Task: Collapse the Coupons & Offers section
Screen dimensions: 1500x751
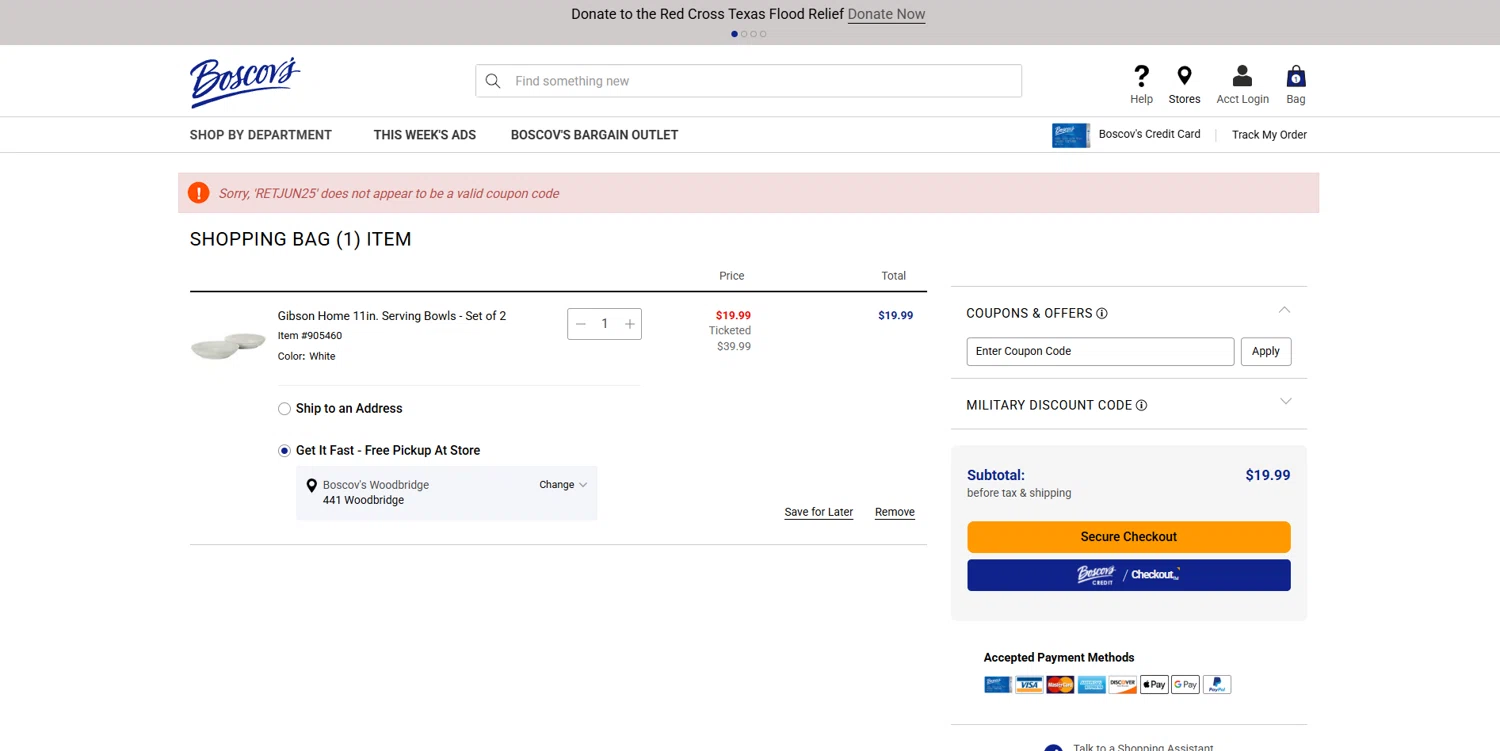Action: click(1285, 310)
